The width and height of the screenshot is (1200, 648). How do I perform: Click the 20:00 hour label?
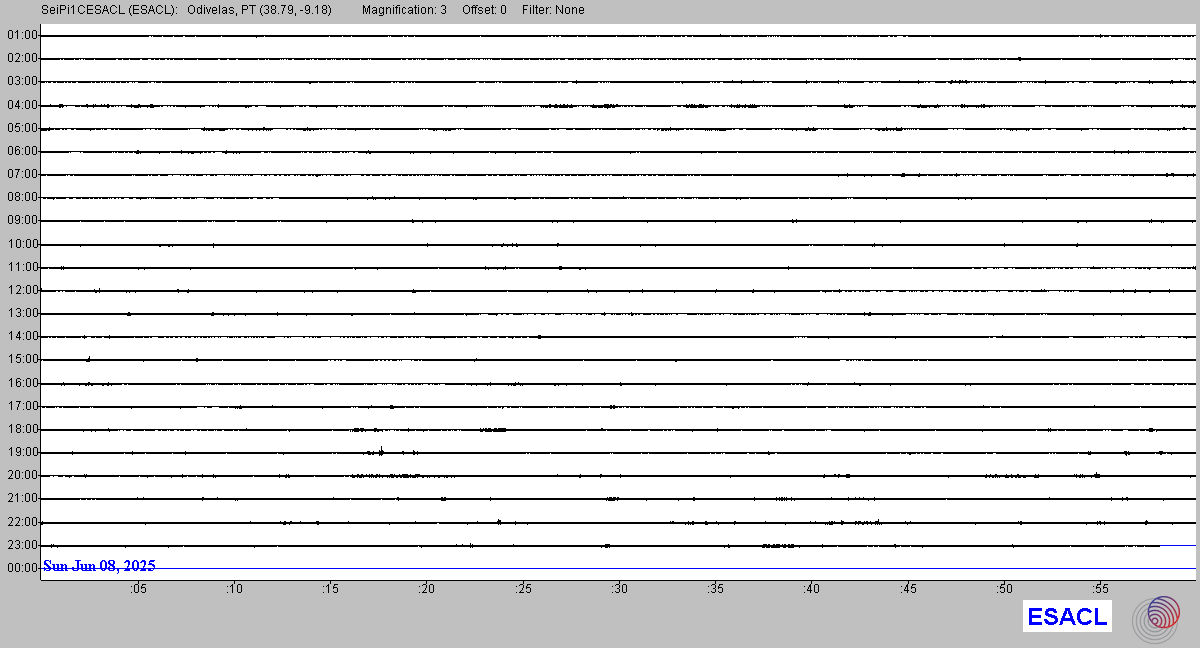tap(22, 475)
